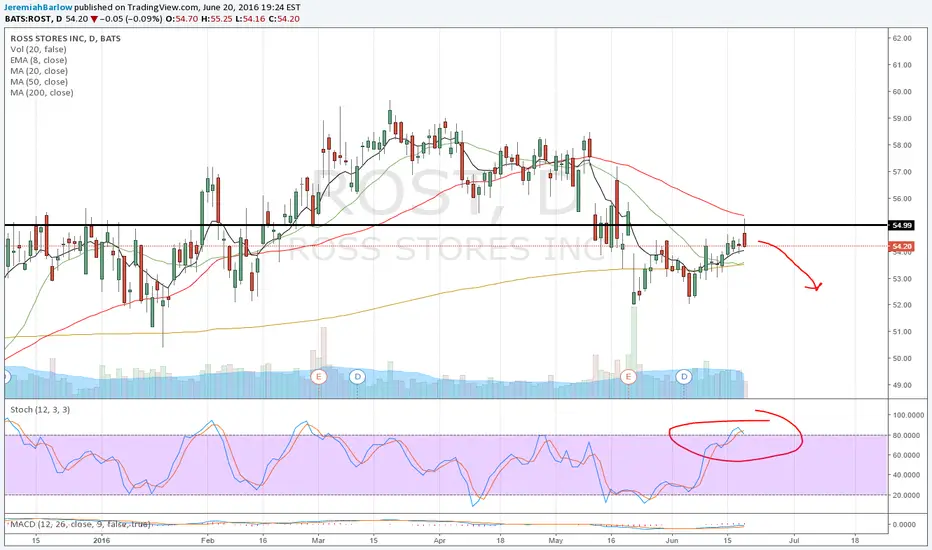Screen dimensions: 932x550
Task: Select the MA (20, close) indicator label
Action: pos(39,71)
